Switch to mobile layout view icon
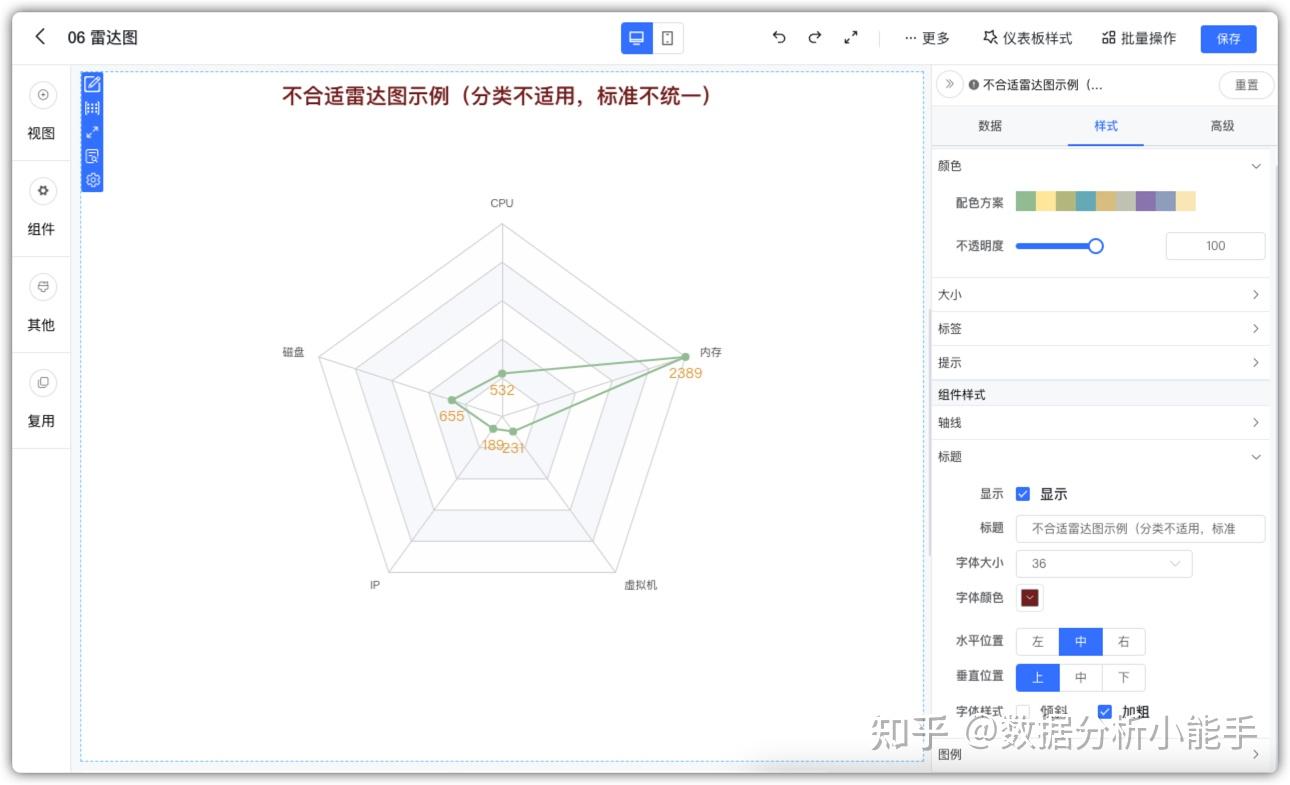 pos(668,38)
